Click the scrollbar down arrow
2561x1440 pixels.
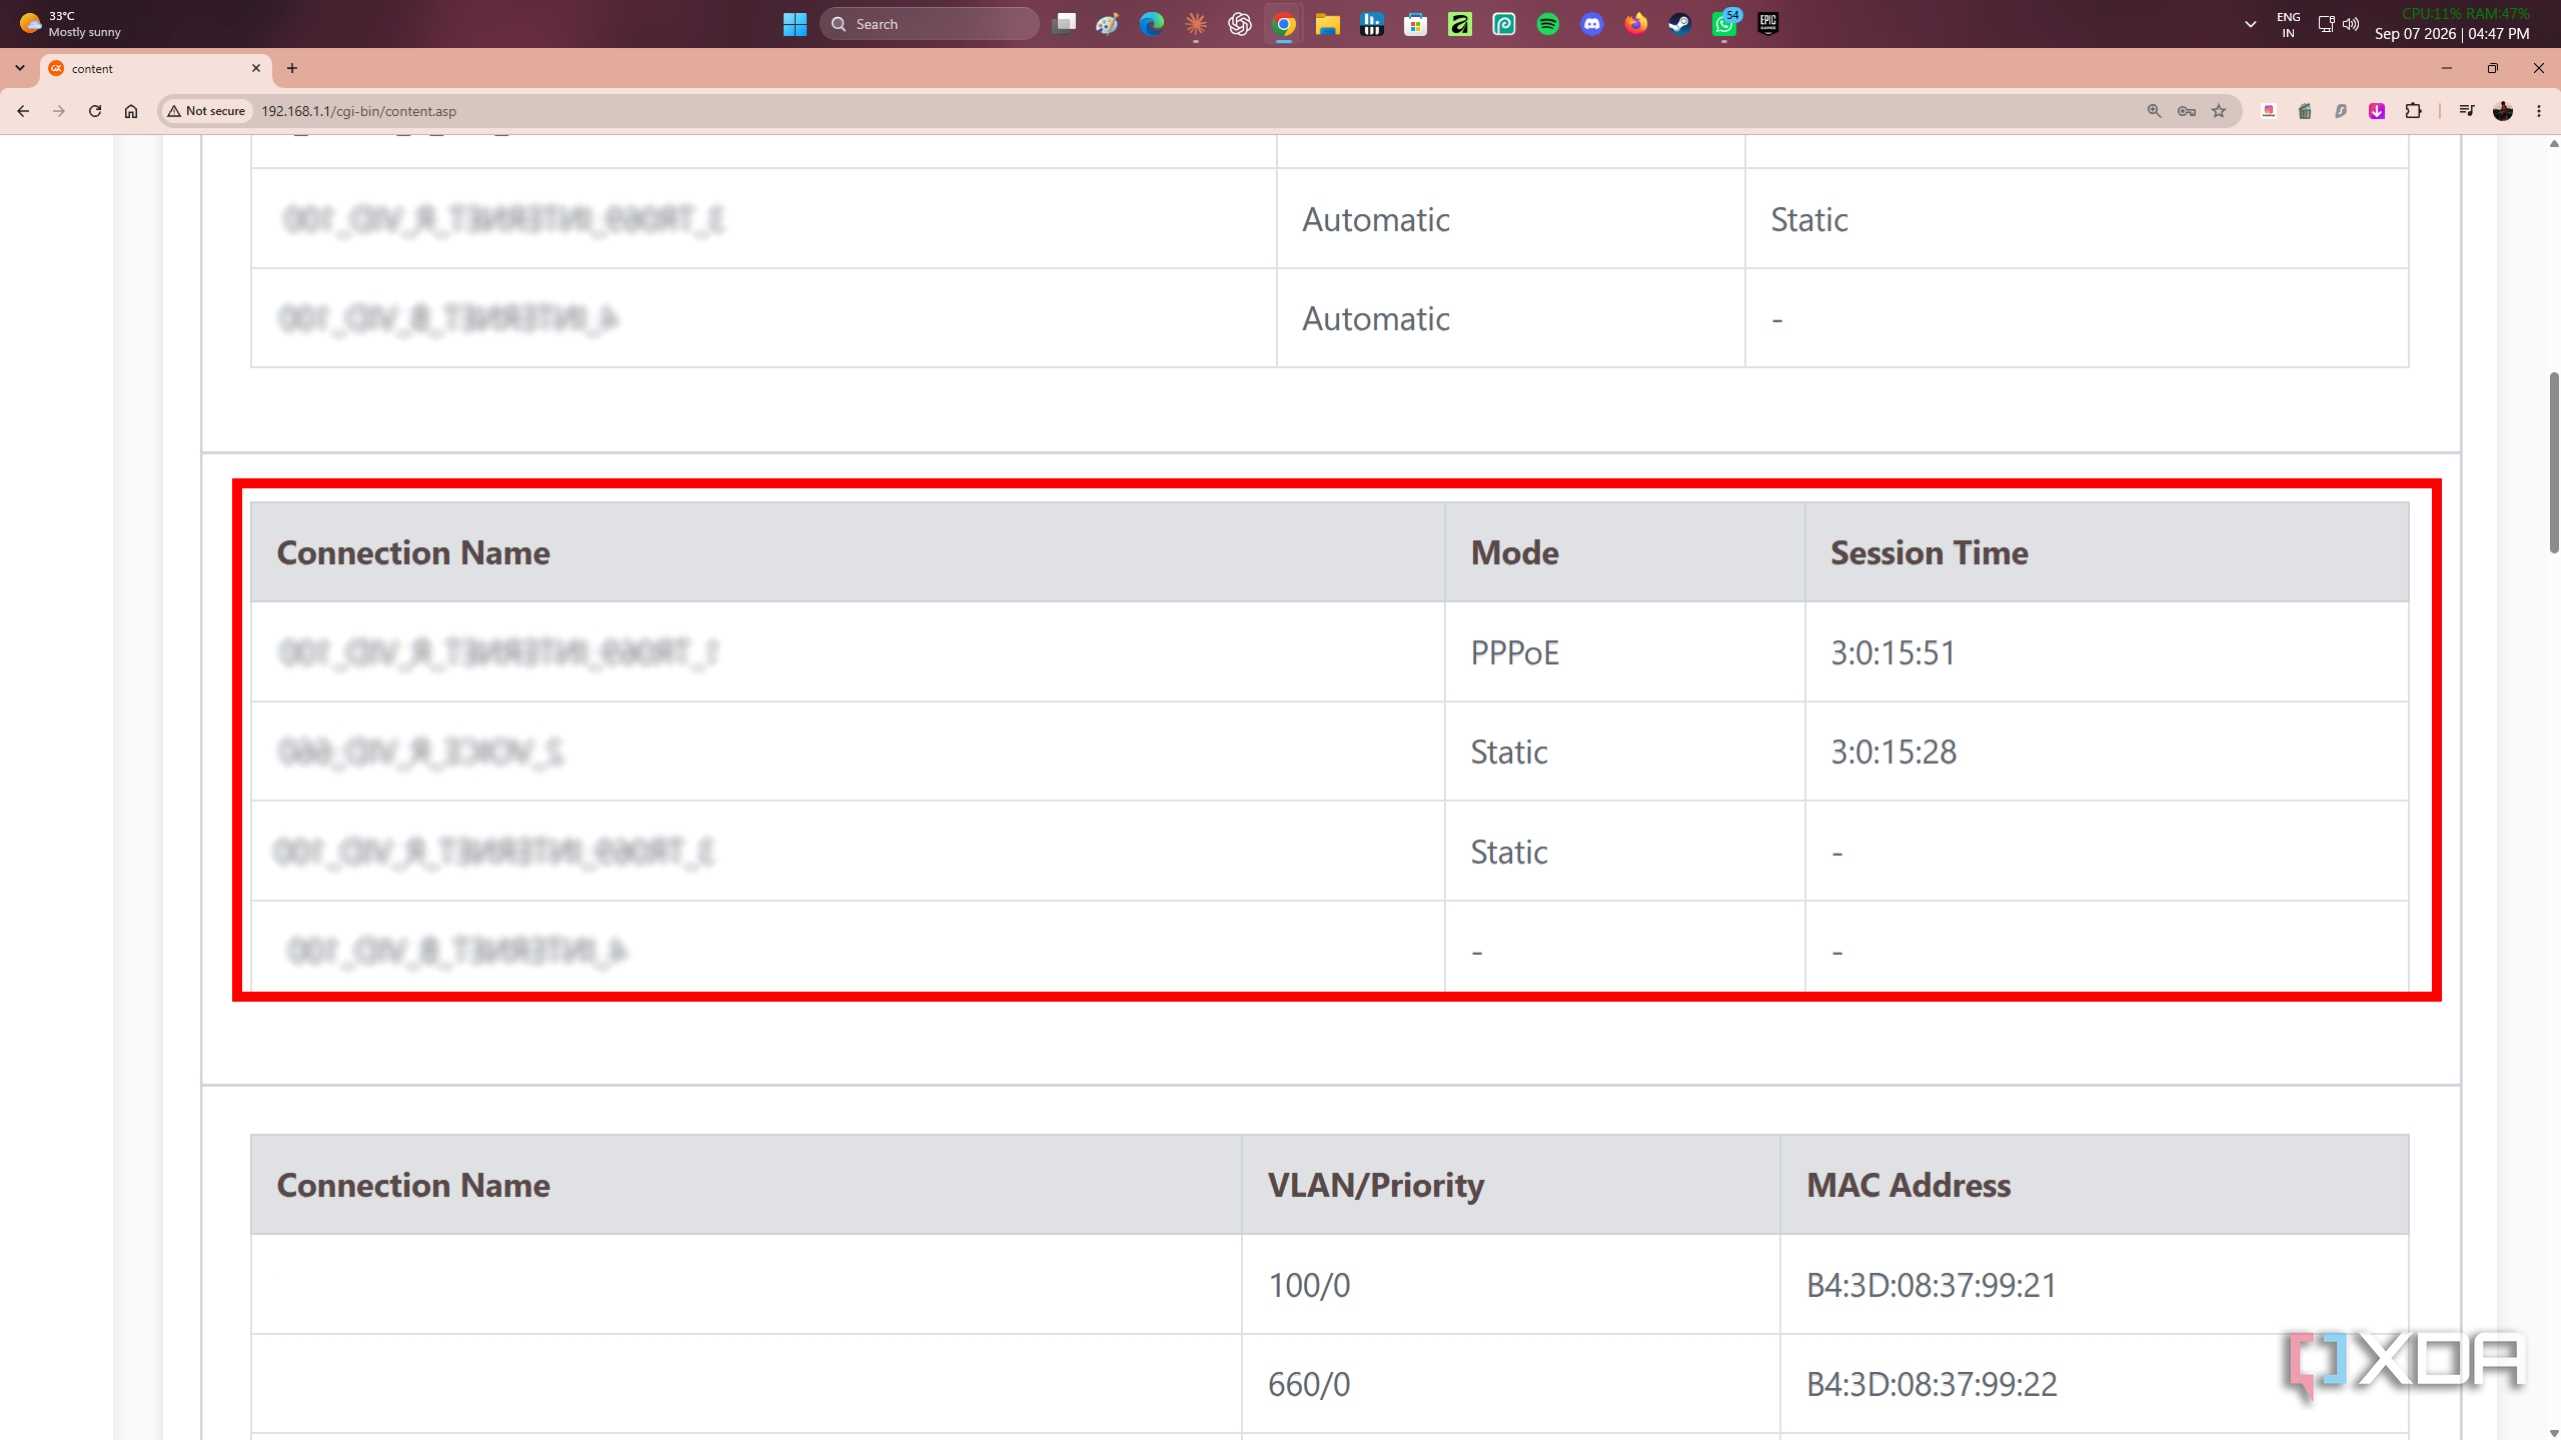point(2553,1432)
